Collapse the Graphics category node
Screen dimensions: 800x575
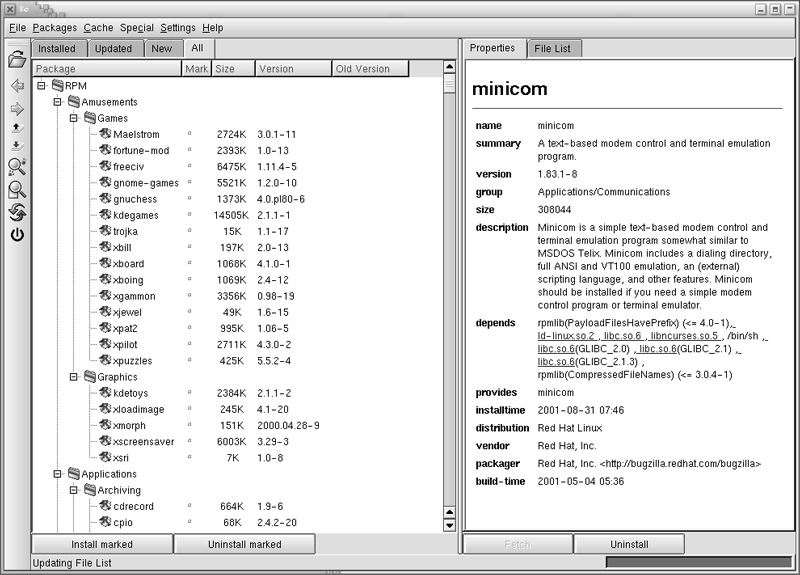click(74, 378)
